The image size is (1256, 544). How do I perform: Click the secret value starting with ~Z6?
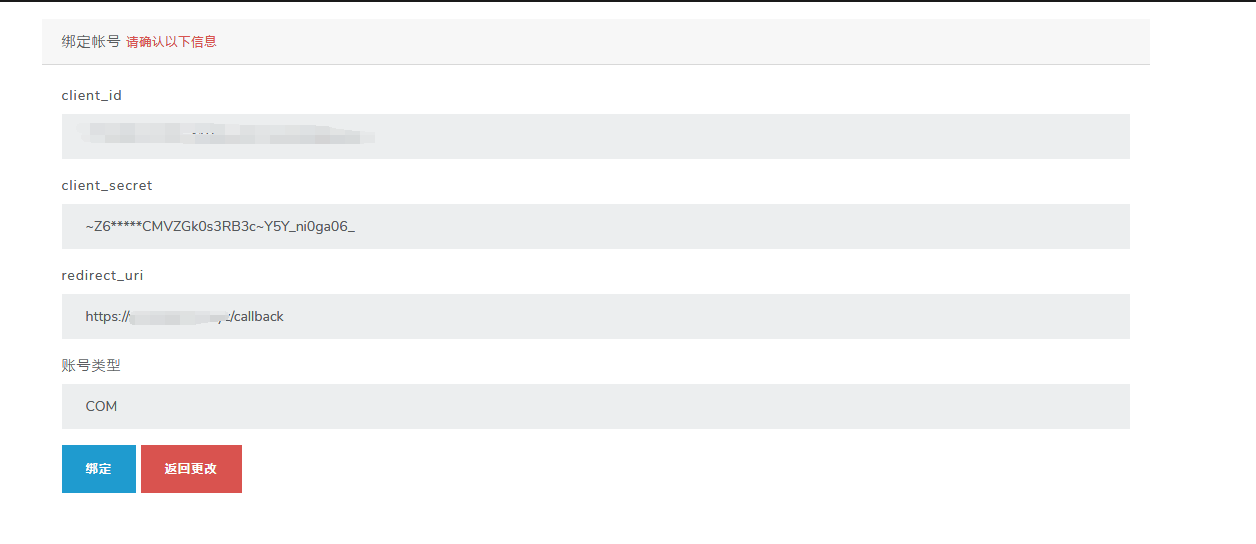click(x=220, y=227)
